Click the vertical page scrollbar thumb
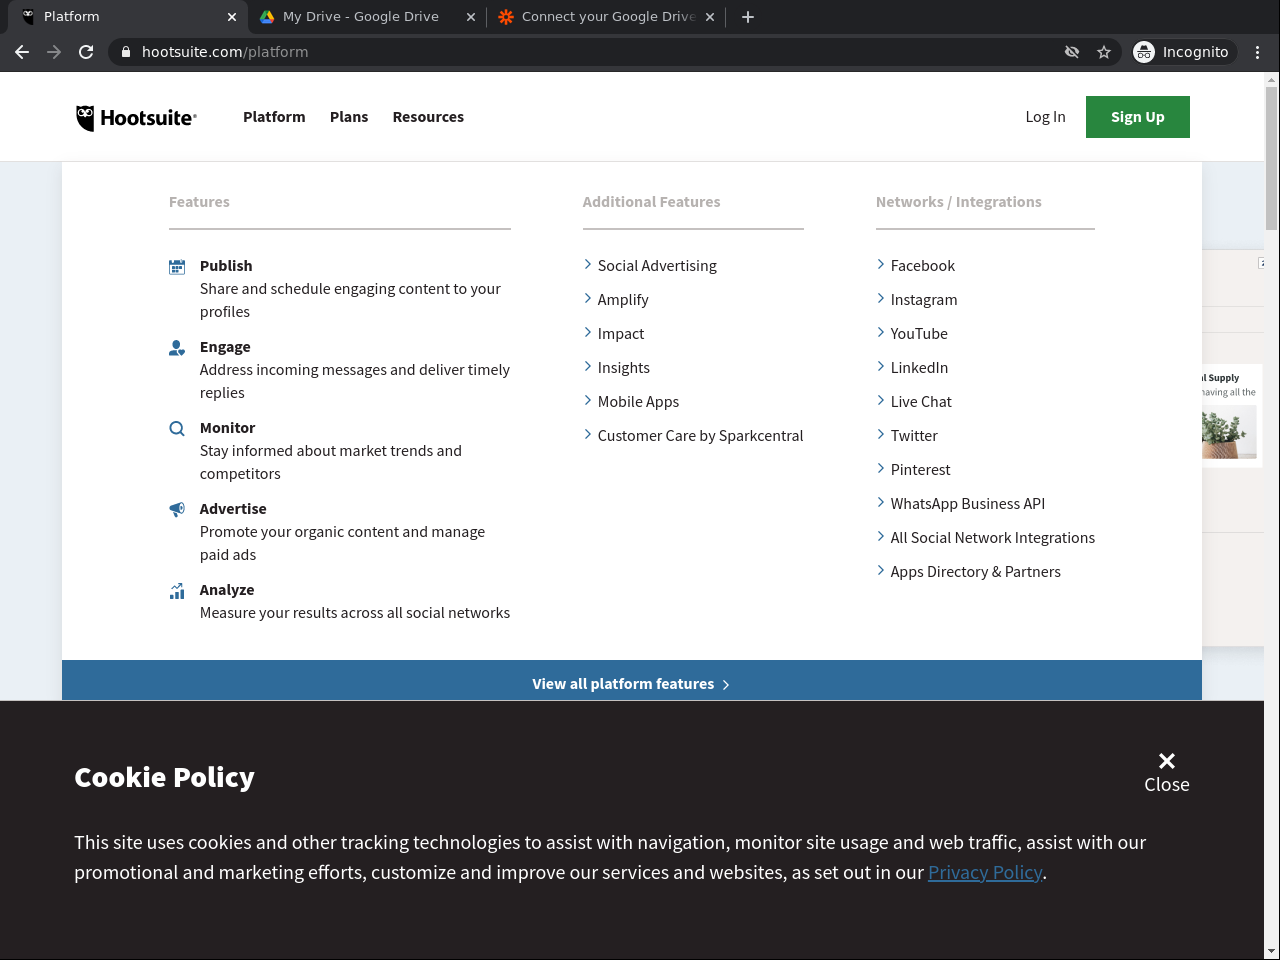The height and width of the screenshot is (960, 1280). [1271, 158]
